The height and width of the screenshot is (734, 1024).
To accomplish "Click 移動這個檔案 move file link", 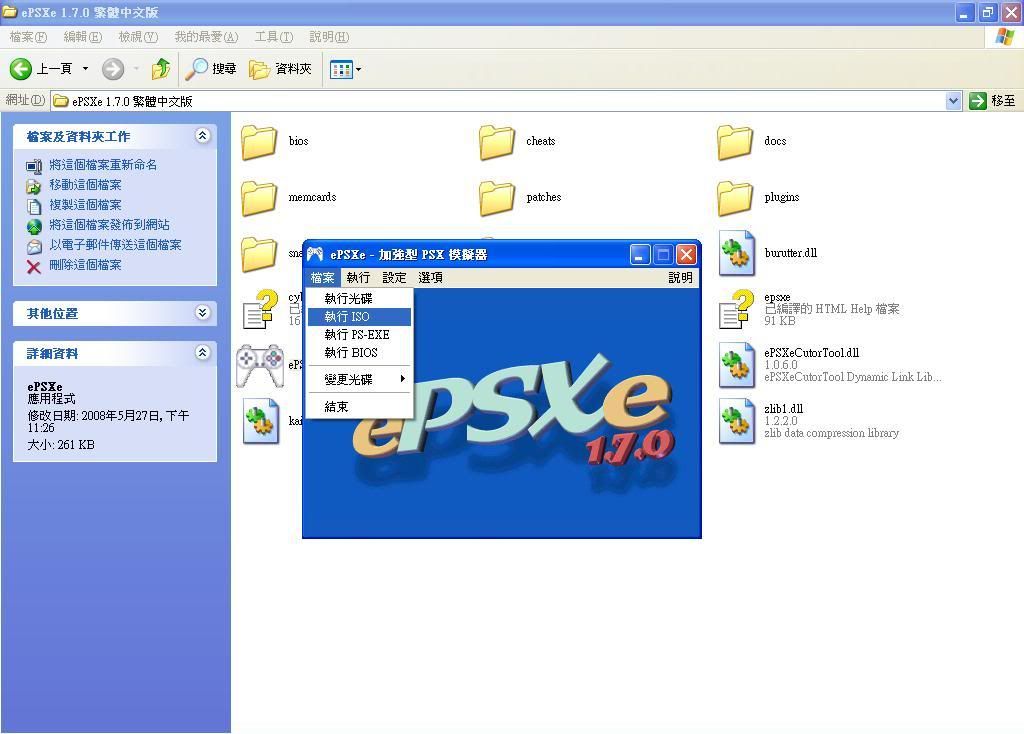I will coord(86,185).
